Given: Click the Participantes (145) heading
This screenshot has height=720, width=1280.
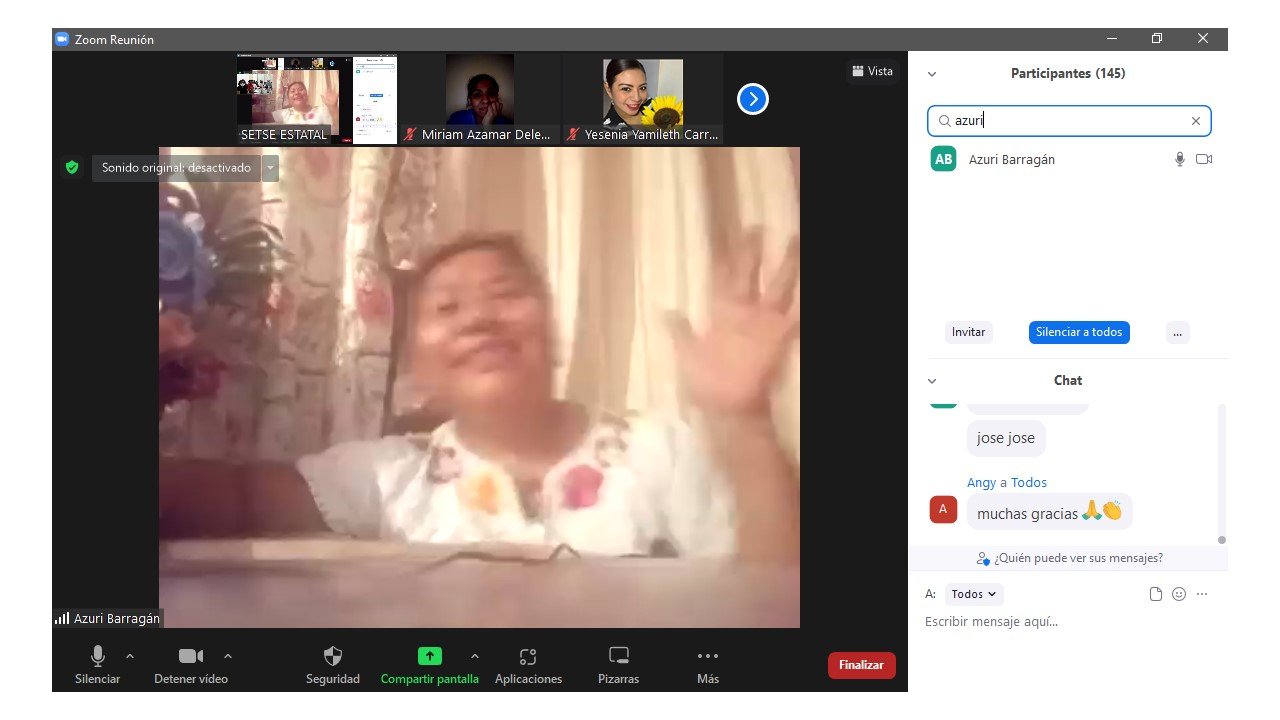Looking at the screenshot, I should pos(1068,74).
